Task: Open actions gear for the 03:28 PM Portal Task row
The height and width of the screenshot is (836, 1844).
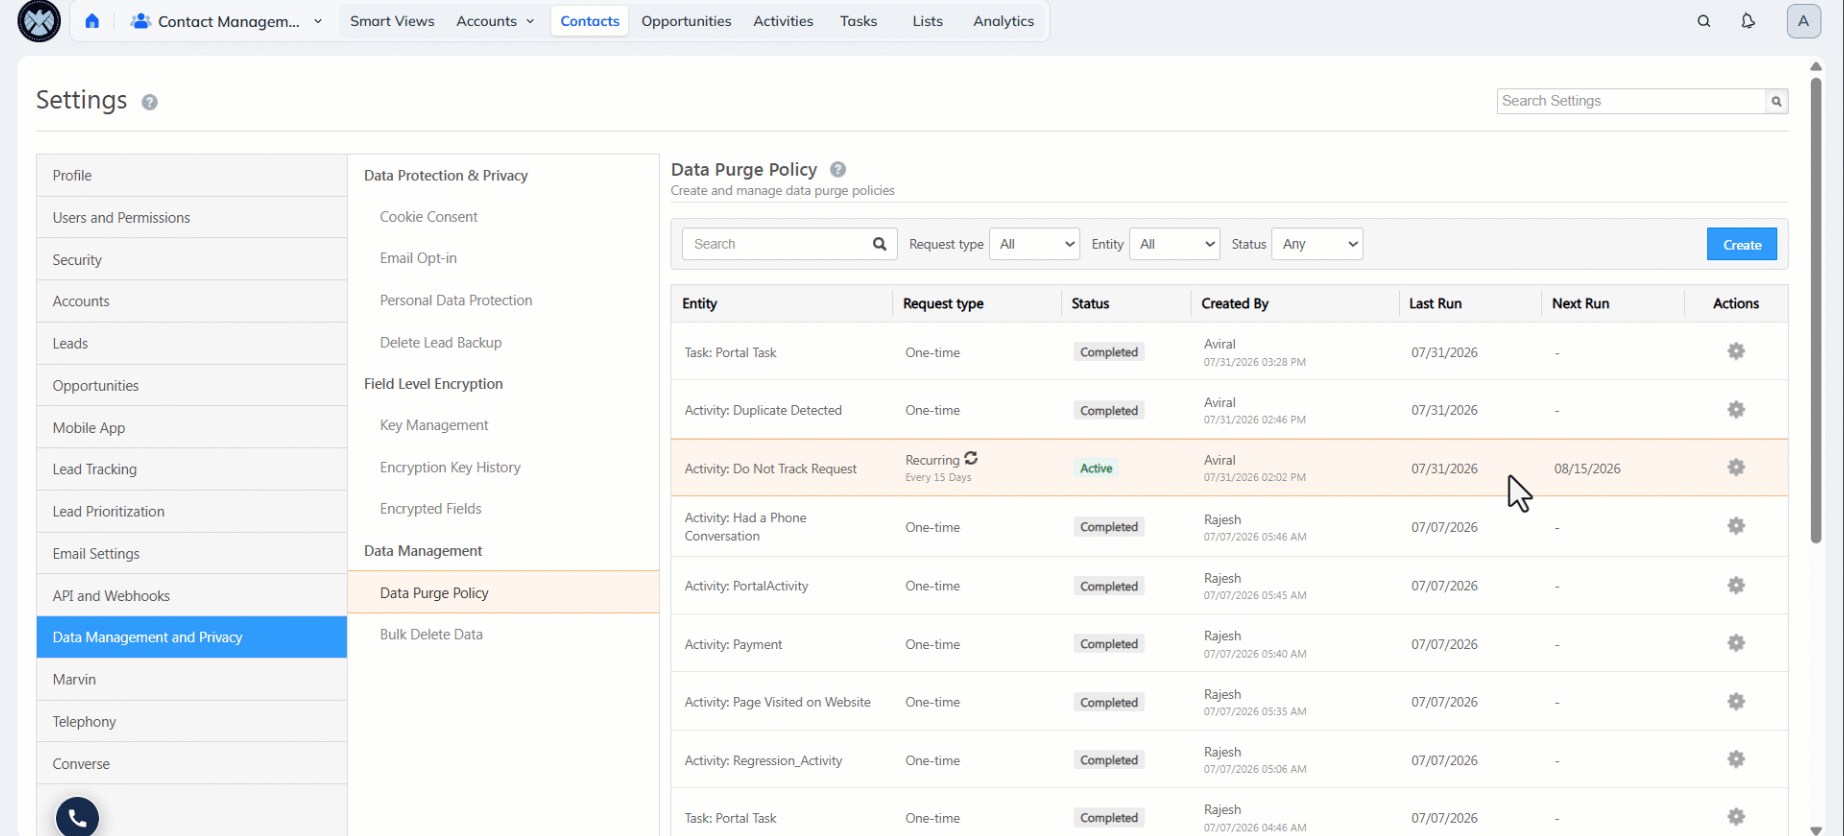Action: point(1736,351)
